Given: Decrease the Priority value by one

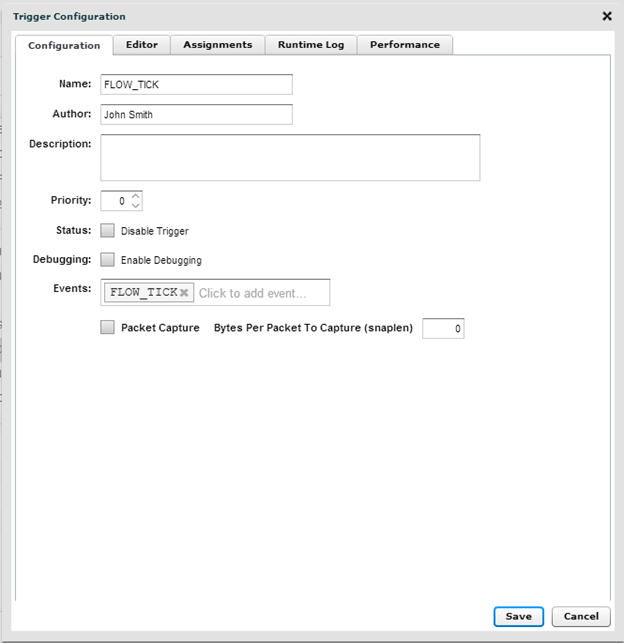Looking at the screenshot, I should 136,206.
